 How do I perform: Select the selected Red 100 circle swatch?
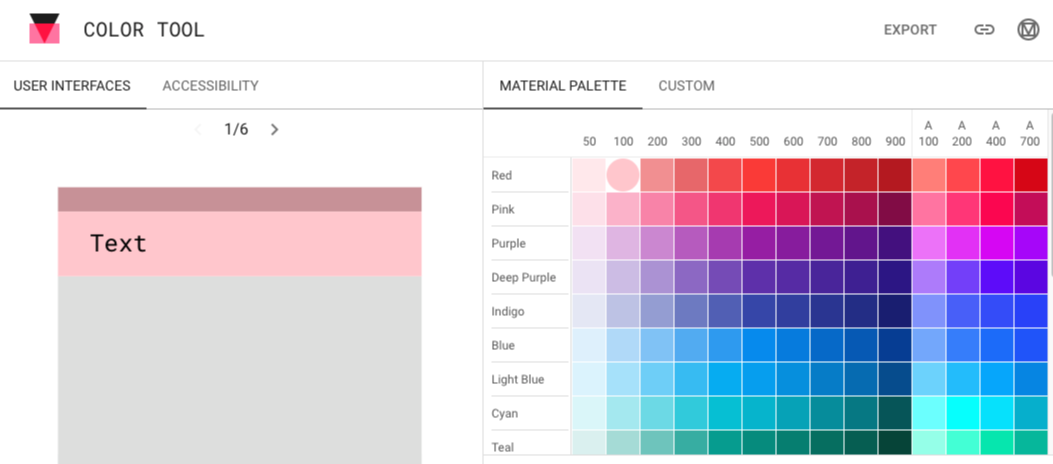tap(622, 175)
